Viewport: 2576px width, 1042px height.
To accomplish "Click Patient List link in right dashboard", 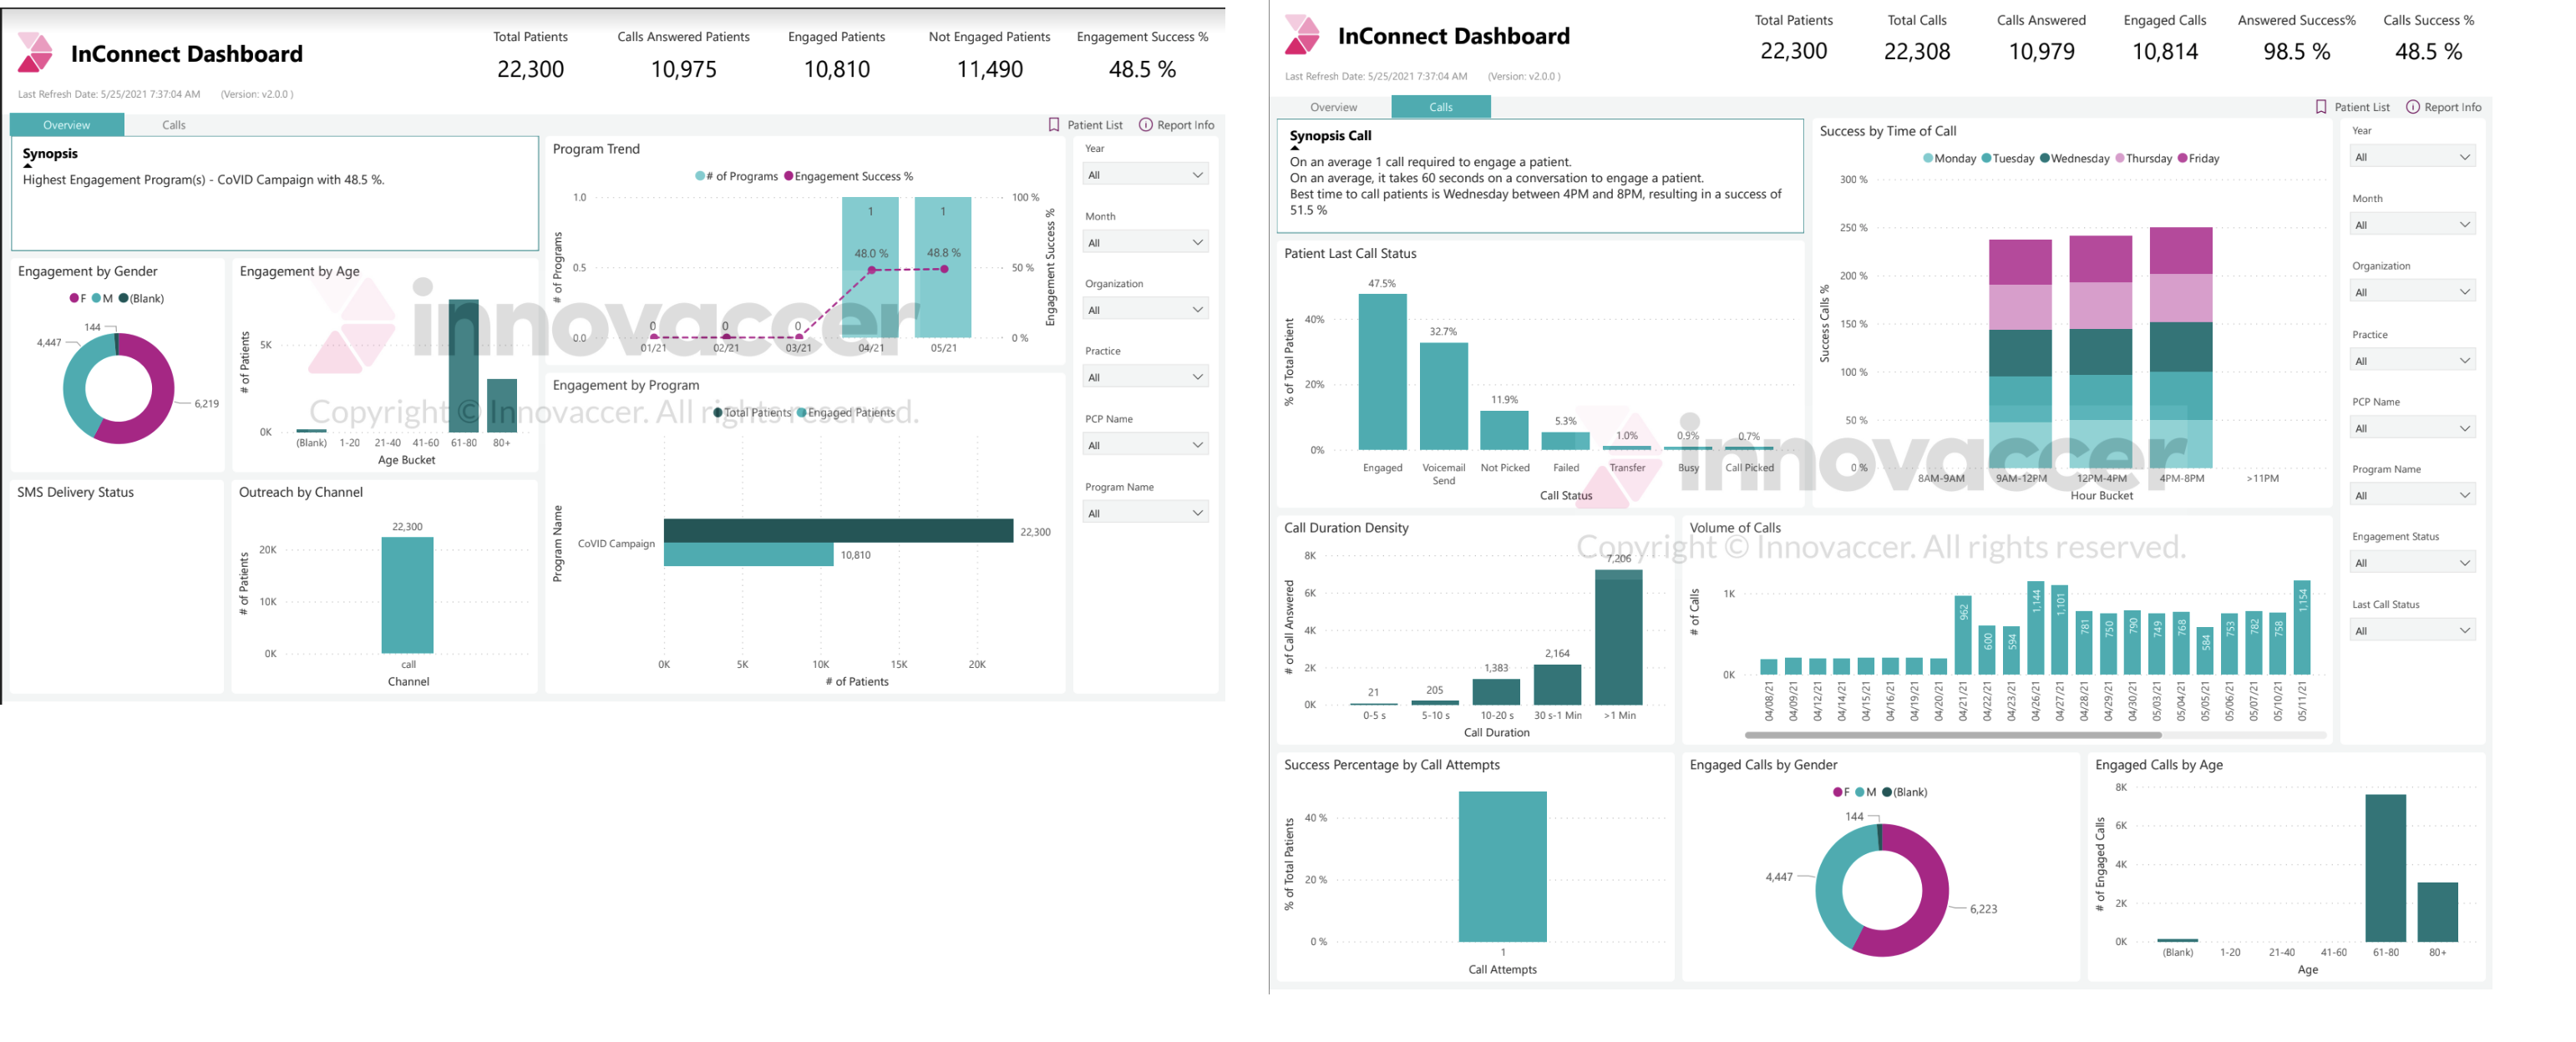I will point(2362,107).
